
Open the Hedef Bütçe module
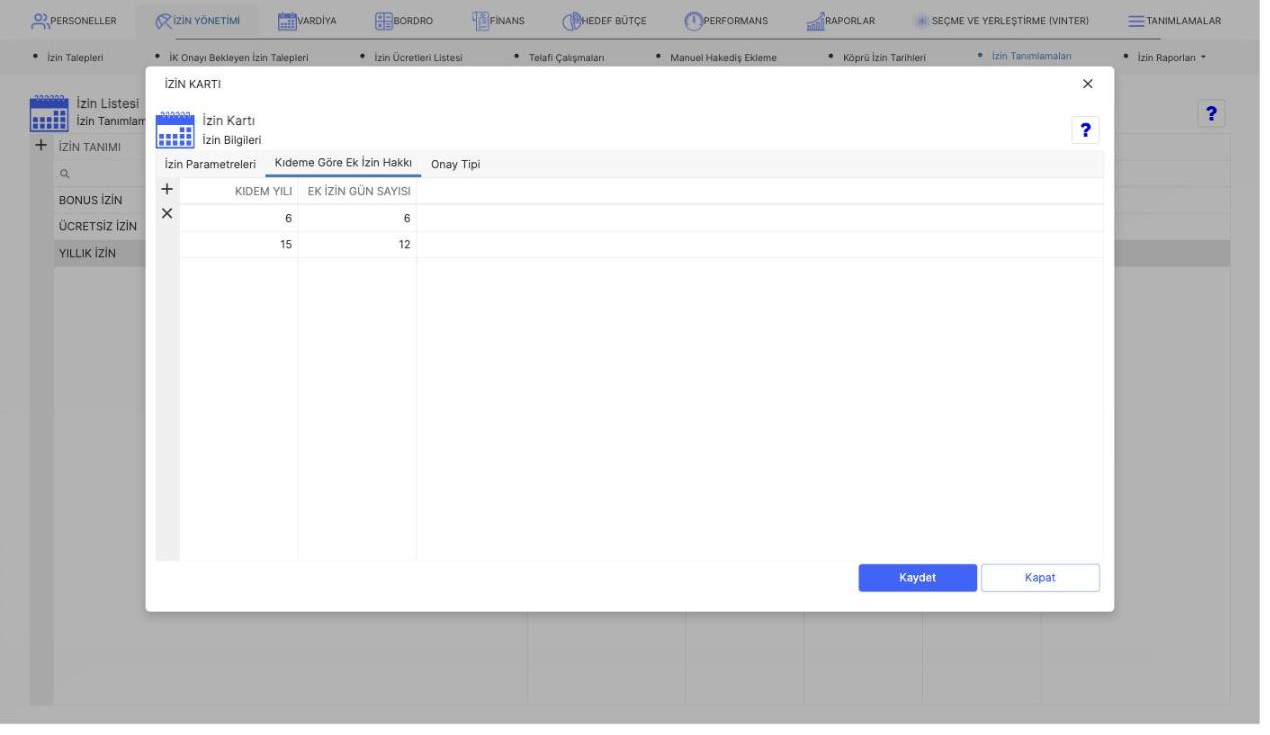coord(605,20)
